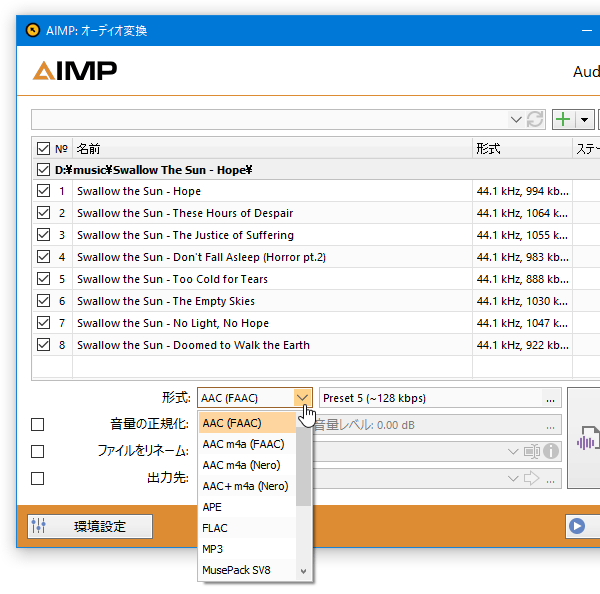Click the green plus add files button
Image resolution: width=600 pixels, height=594 pixels.
[563, 119]
